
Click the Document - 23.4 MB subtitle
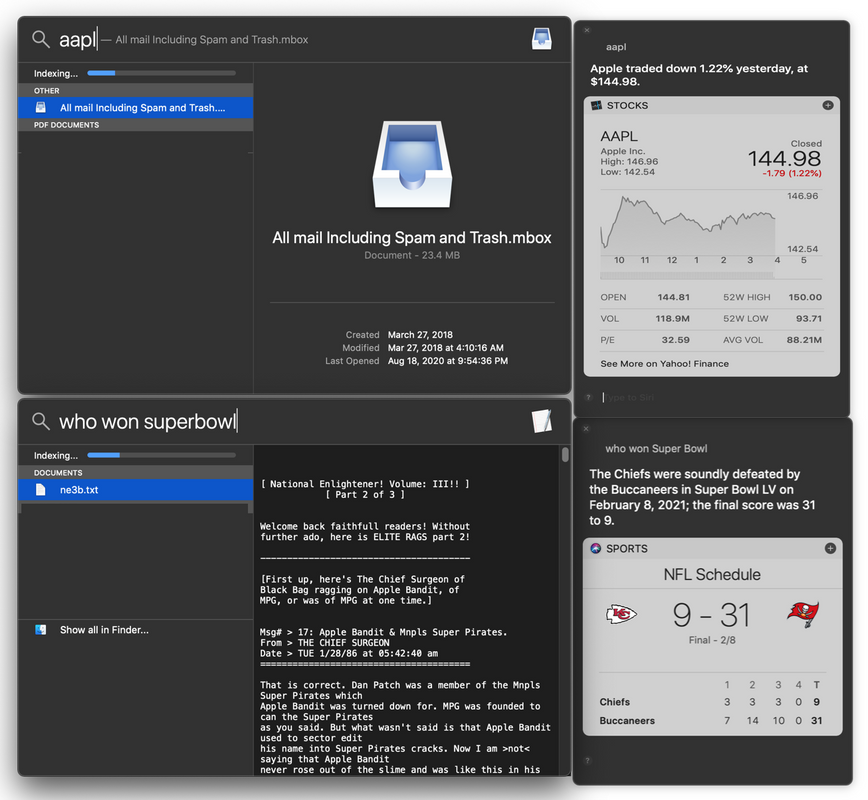pos(412,255)
